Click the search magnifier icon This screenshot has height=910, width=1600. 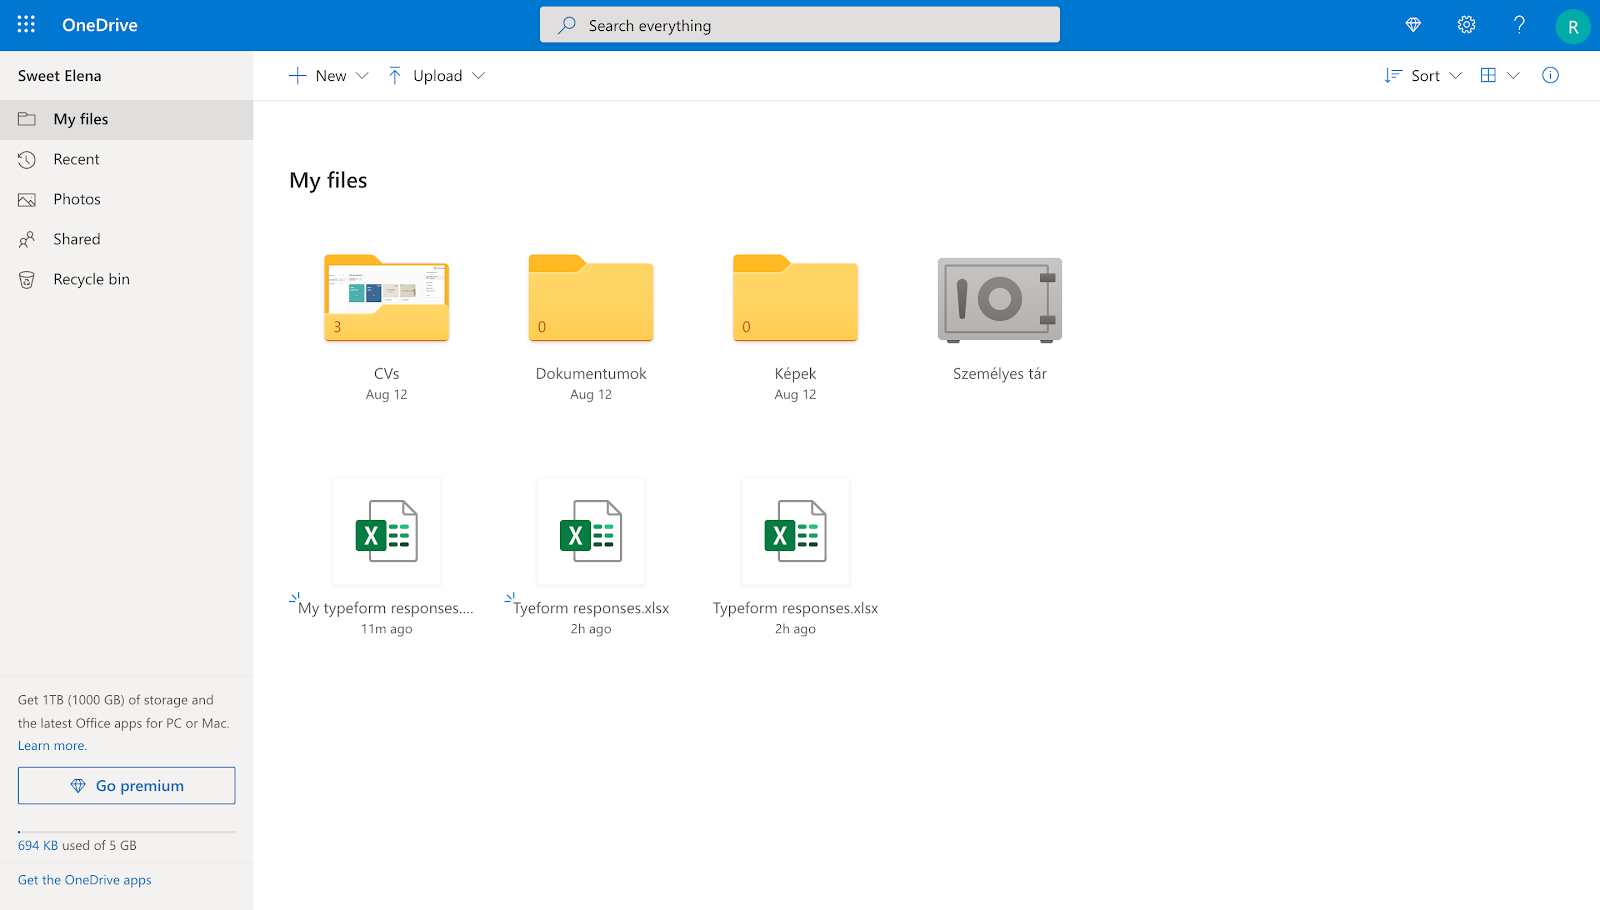tap(567, 25)
